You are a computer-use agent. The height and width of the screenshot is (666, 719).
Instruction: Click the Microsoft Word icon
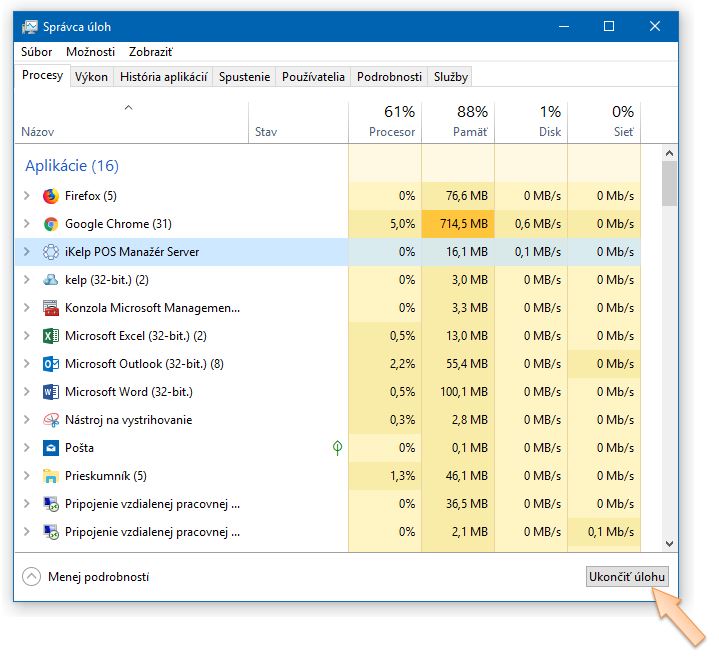51,392
